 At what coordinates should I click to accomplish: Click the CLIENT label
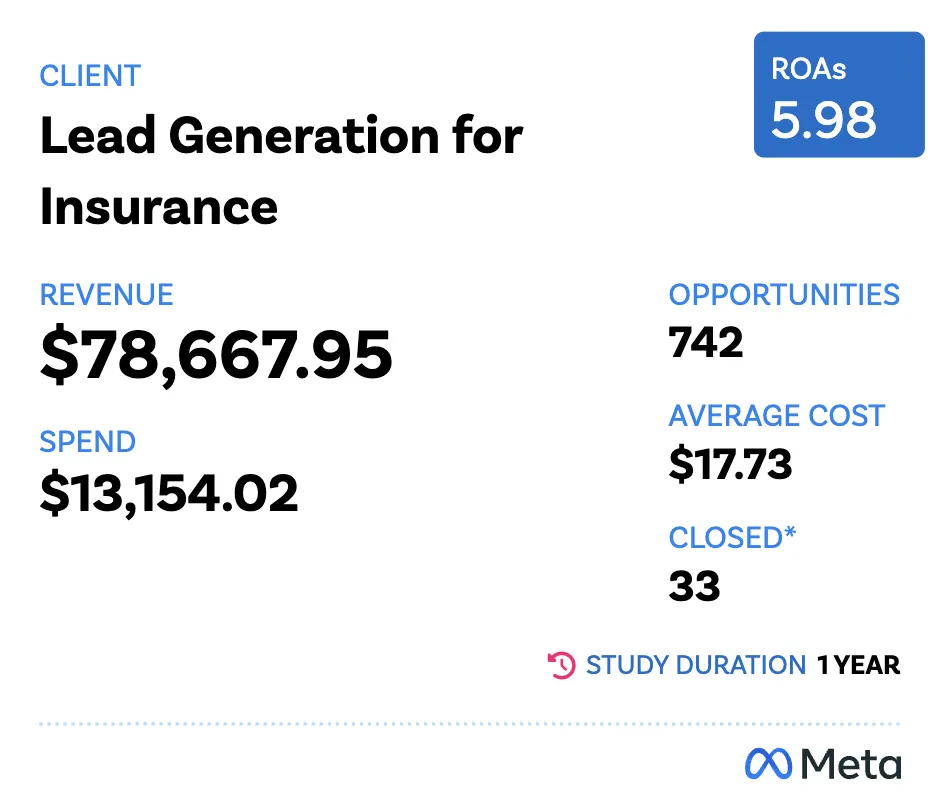(x=90, y=76)
